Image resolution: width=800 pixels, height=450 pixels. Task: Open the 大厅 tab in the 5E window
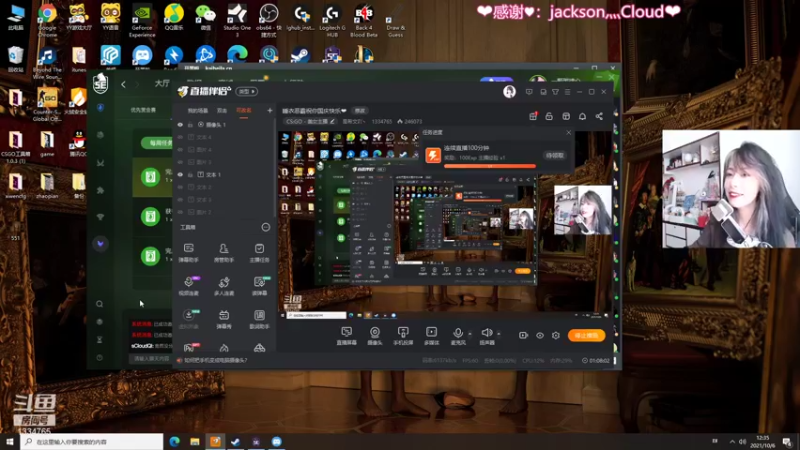click(162, 84)
